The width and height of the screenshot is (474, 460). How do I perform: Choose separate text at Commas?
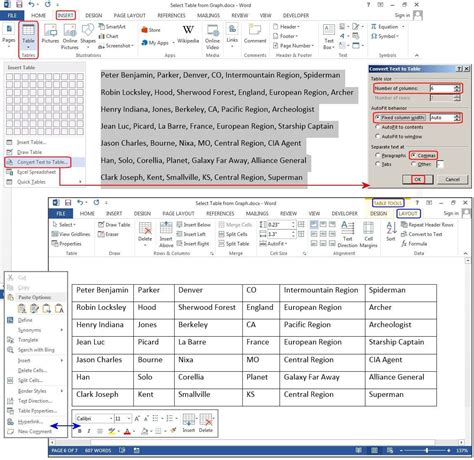pyautogui.click(x=413, y=155)
